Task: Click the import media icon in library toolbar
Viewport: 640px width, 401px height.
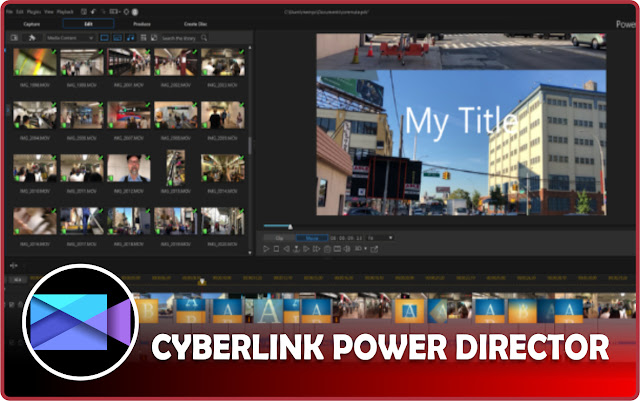Action: coord(14,38)
